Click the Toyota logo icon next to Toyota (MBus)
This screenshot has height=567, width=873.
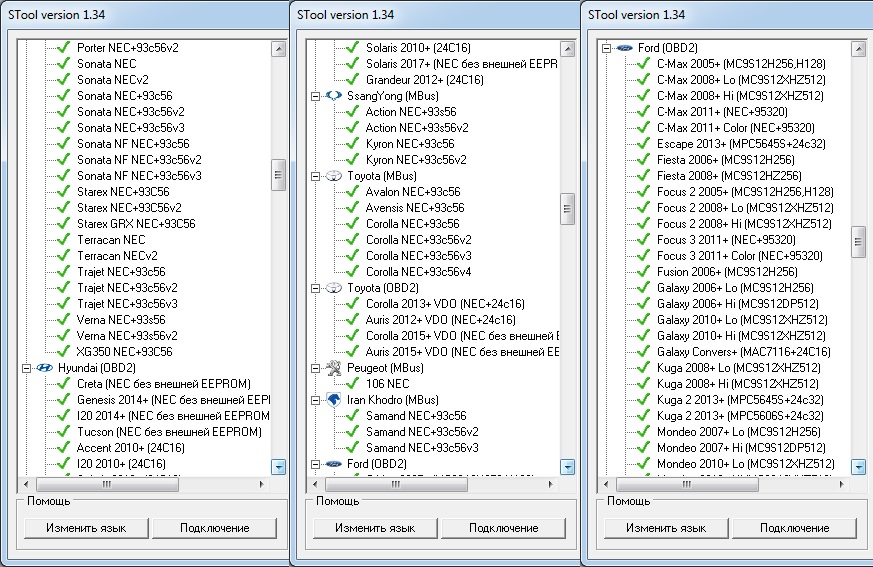[333, 176]
